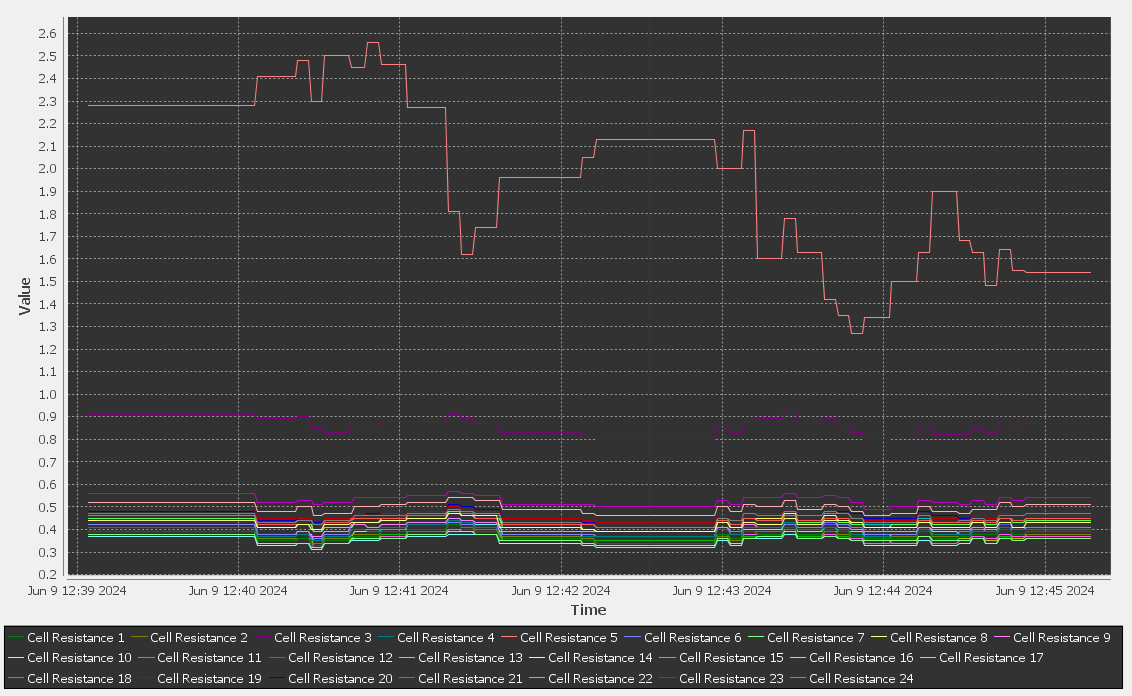Click the Cell Resistance 7 legend label
This screenshot has width=1132, height=696.
coord(815,637)
